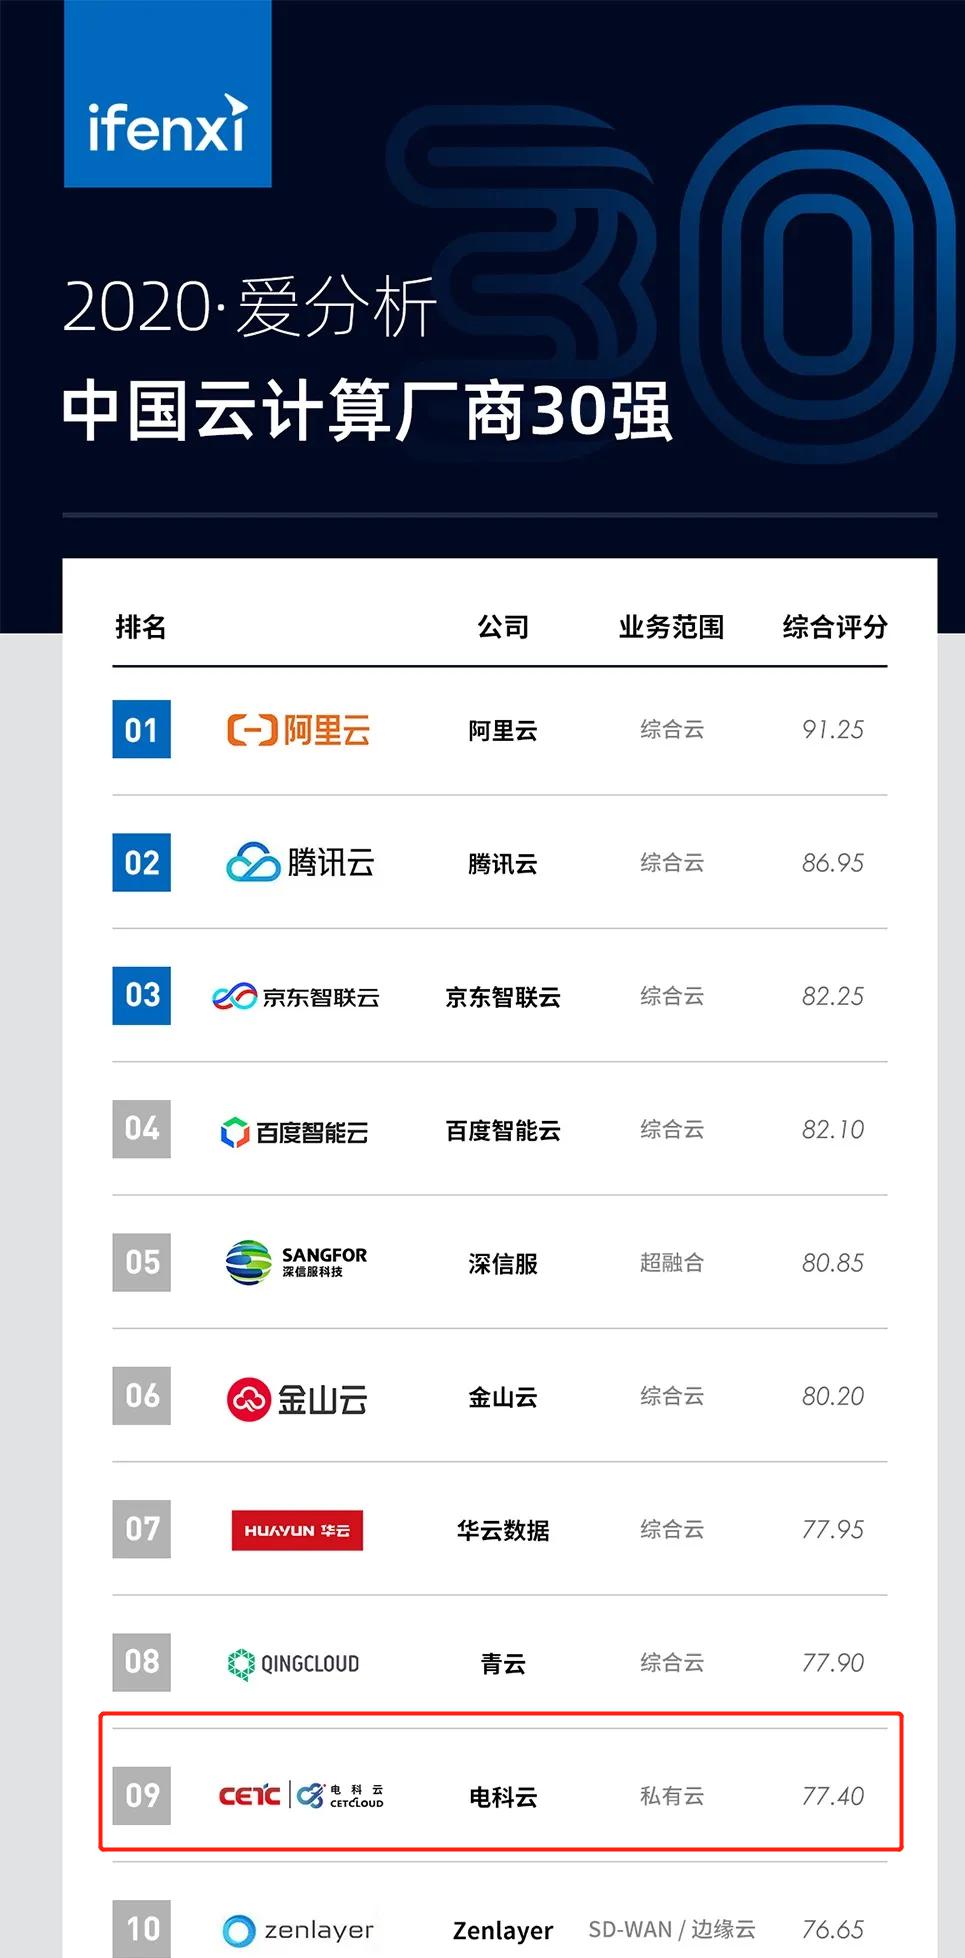The image size is (965, 1958).
Task: Click the 2020·爱分析 title line
Action: (250, 306)
